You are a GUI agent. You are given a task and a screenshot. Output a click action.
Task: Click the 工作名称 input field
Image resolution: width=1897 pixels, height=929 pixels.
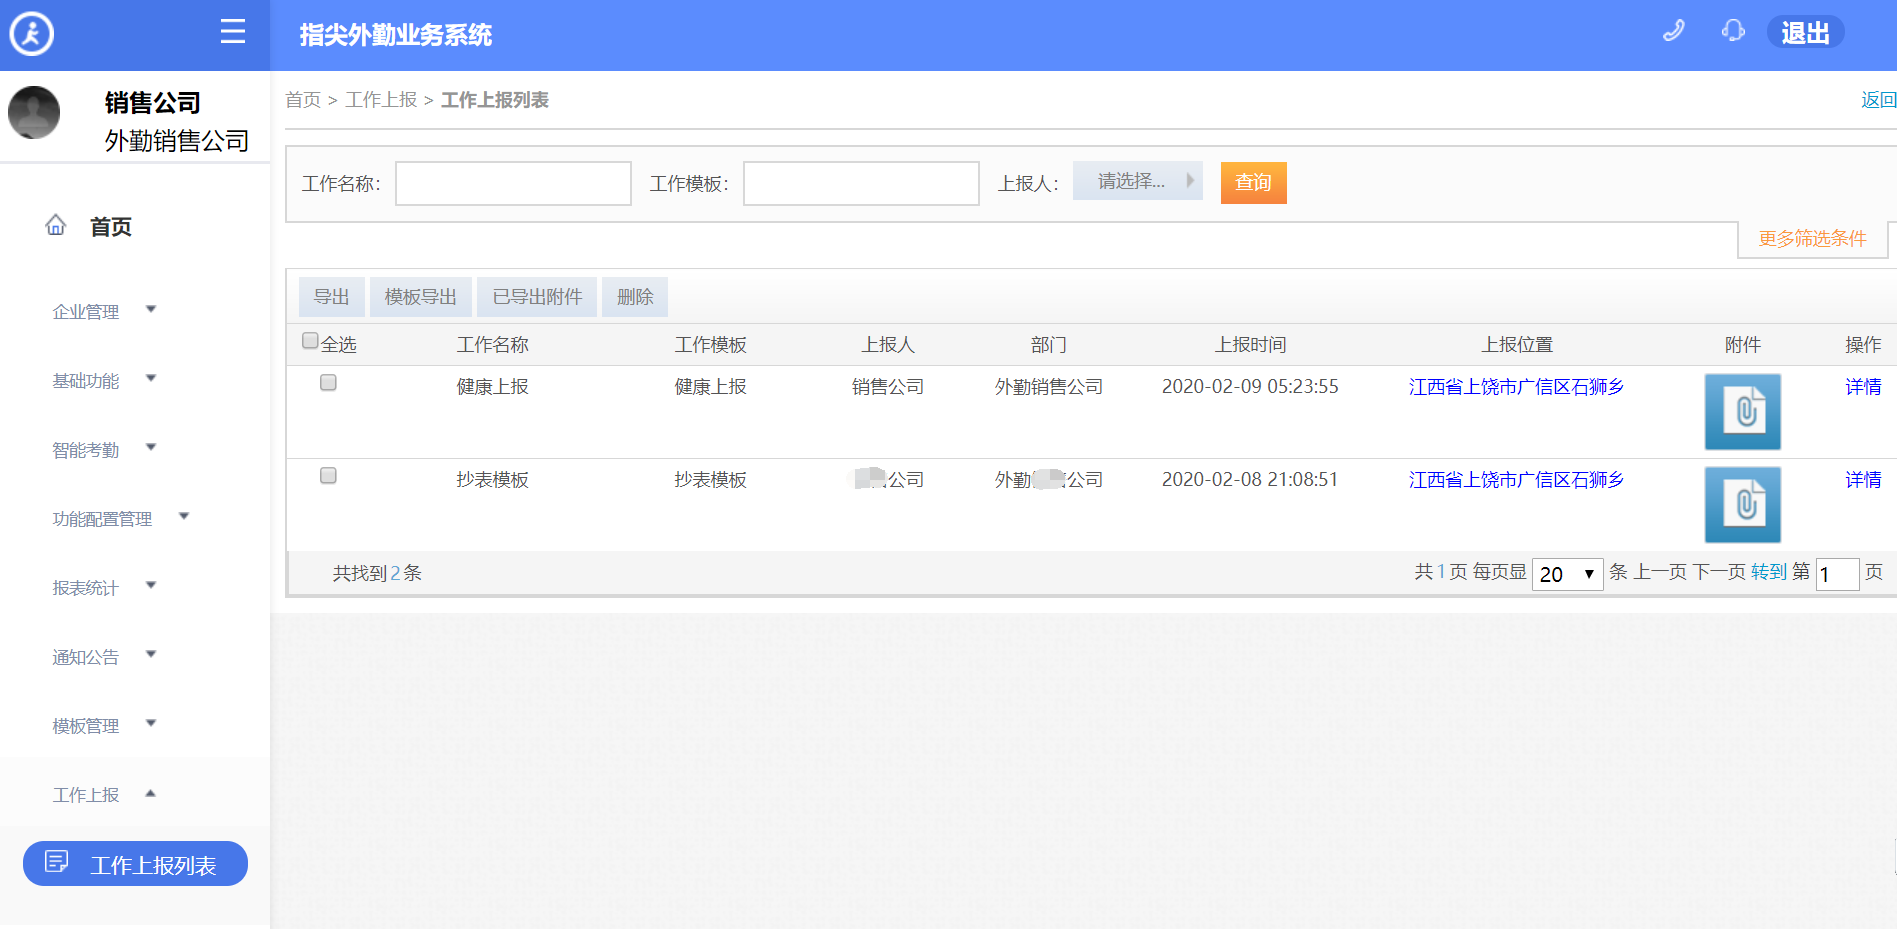(513, 184)
